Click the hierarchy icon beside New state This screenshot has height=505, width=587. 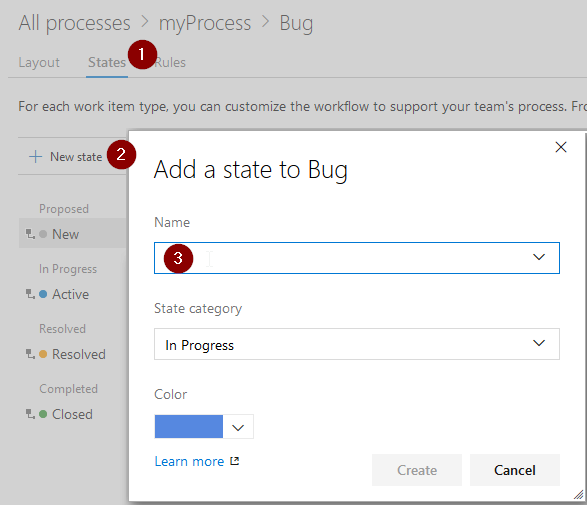click(30, 234)
